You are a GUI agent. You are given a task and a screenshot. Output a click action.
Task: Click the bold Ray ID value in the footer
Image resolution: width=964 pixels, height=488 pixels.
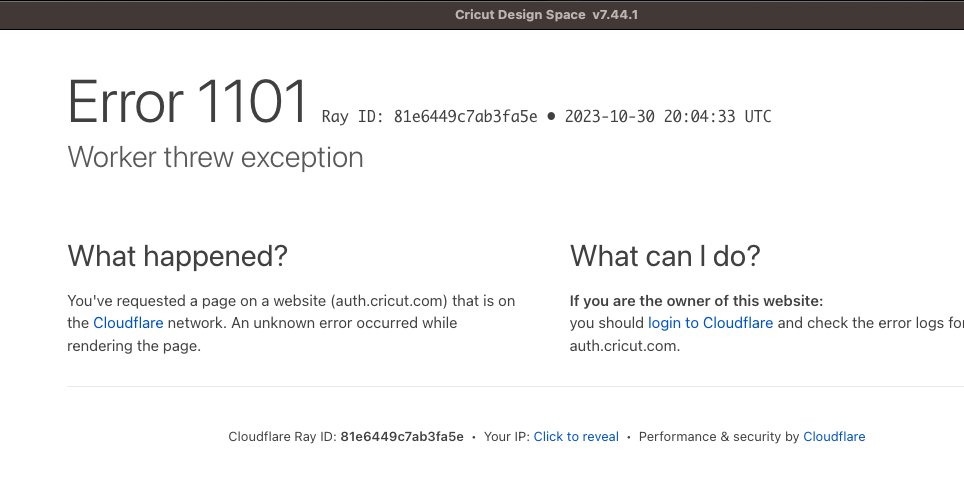pyautogui.click(x=402, y=437)
